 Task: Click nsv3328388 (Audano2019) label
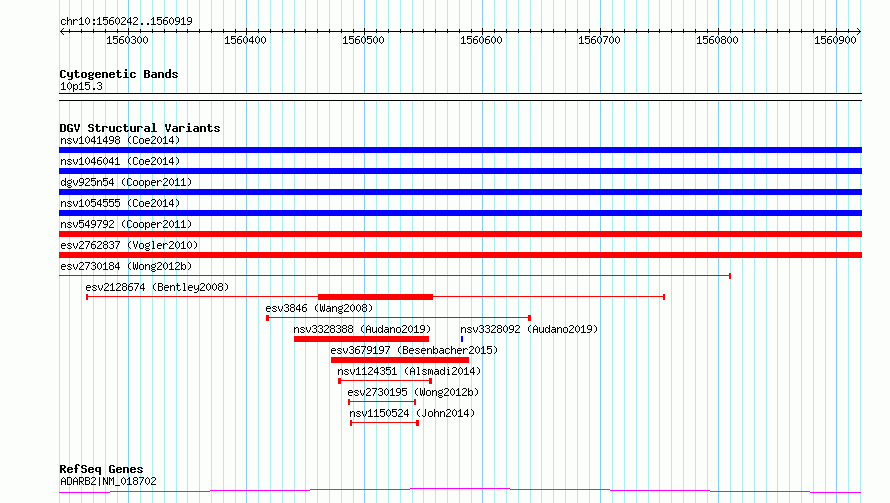(362, 329)
